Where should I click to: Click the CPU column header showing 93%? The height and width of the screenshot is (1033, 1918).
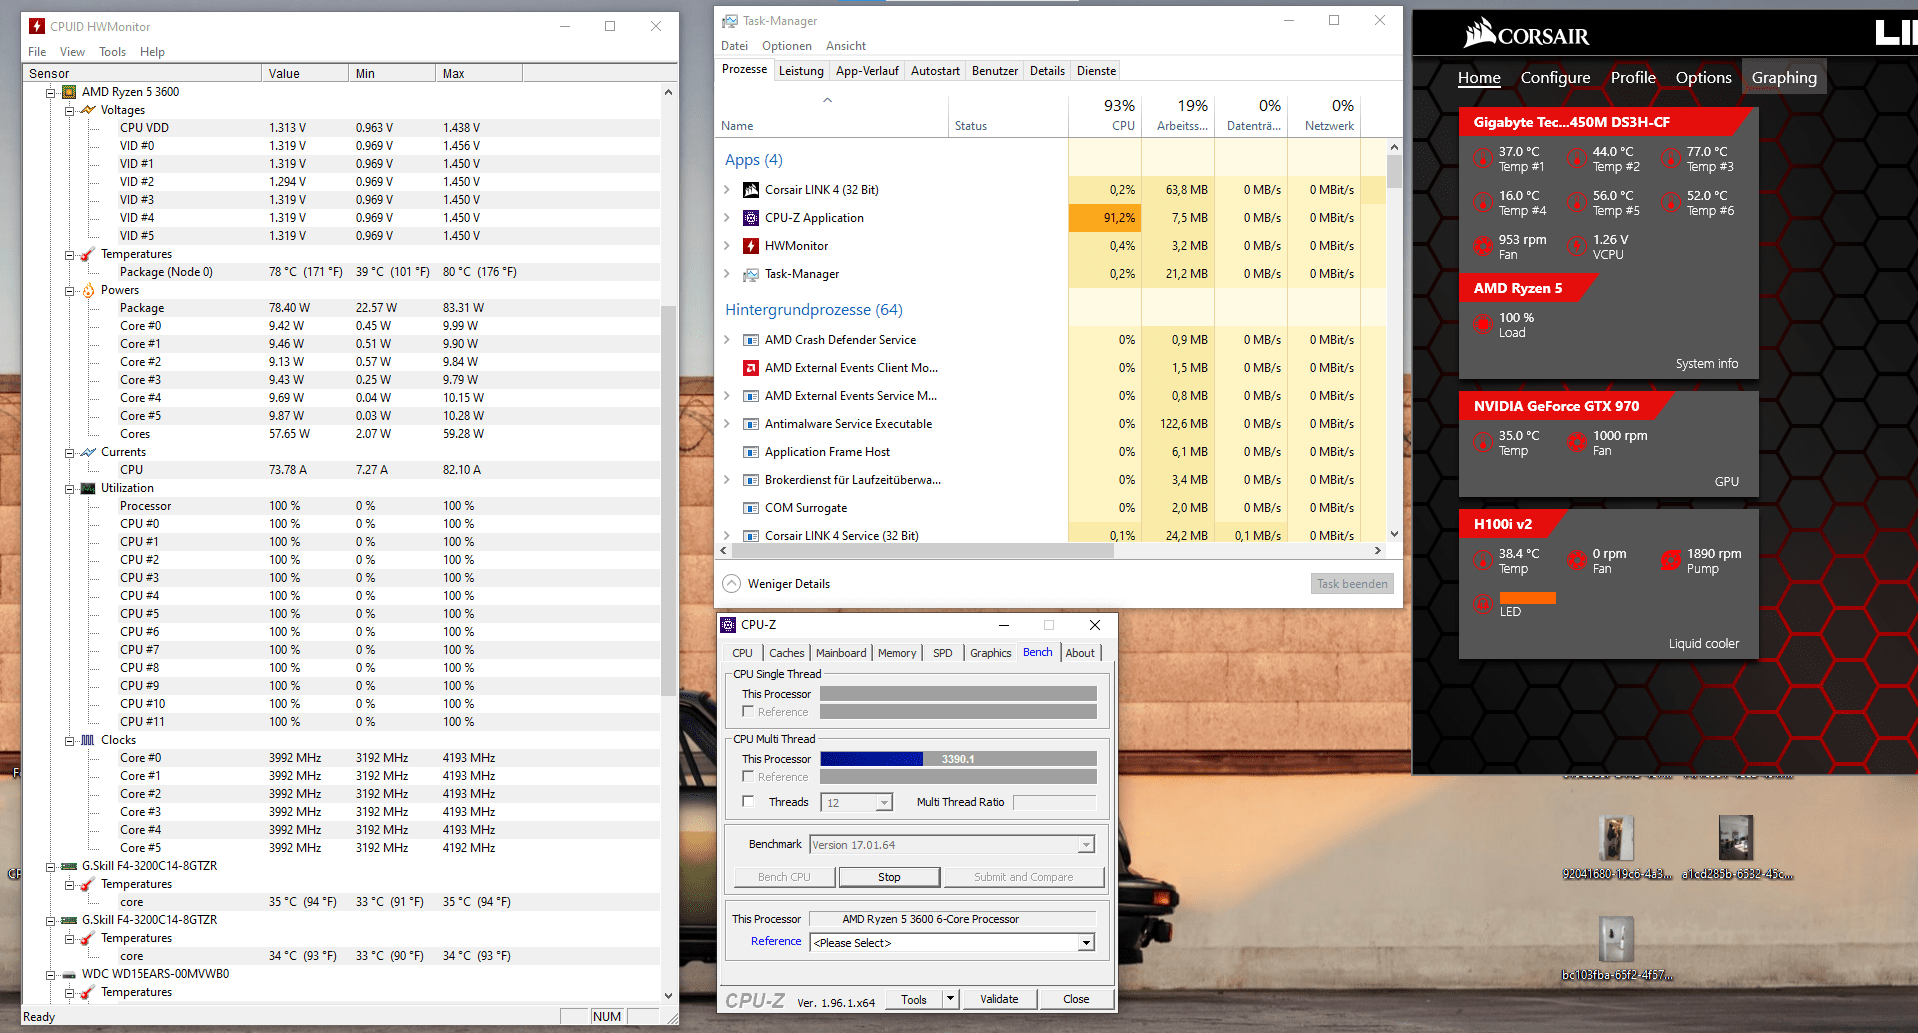(1105, 115)
